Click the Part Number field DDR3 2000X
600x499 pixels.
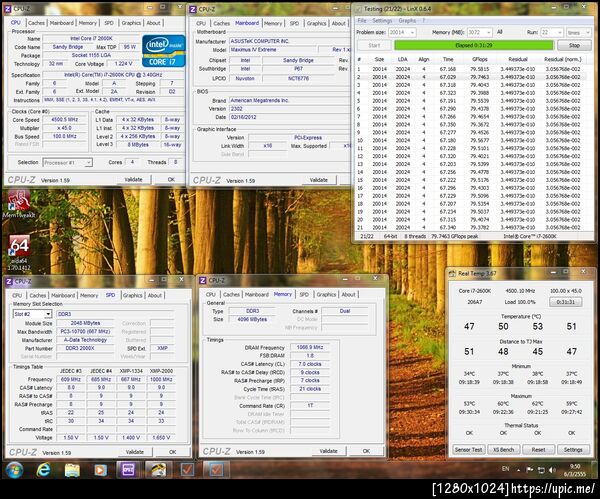(x=85, y=348)
